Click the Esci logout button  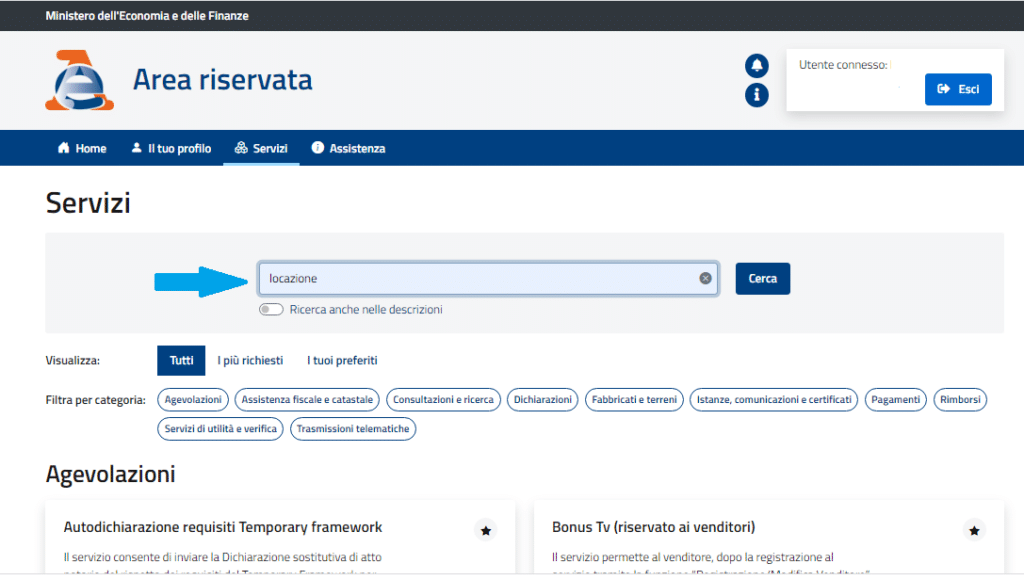958,89
